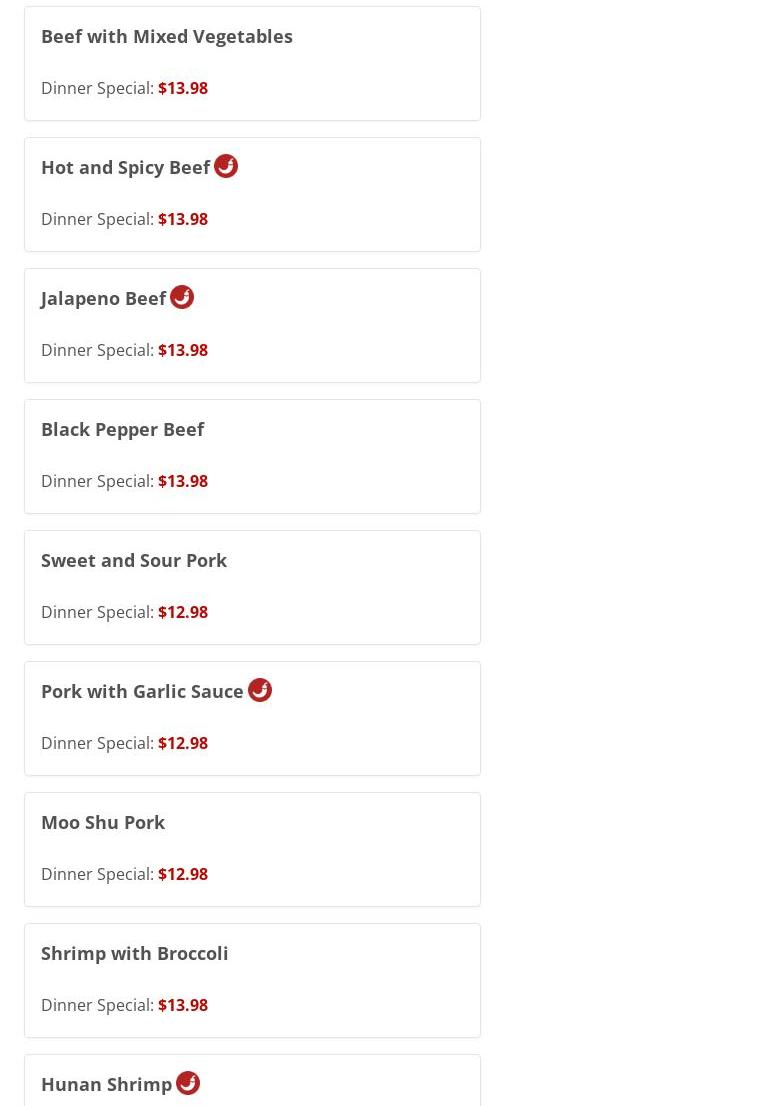Image resolution: width=770 pixels, height=1106 pixels.
Task: Click $13.98 price for Shrimp with Broccoli
Action: pos(183,1005)
